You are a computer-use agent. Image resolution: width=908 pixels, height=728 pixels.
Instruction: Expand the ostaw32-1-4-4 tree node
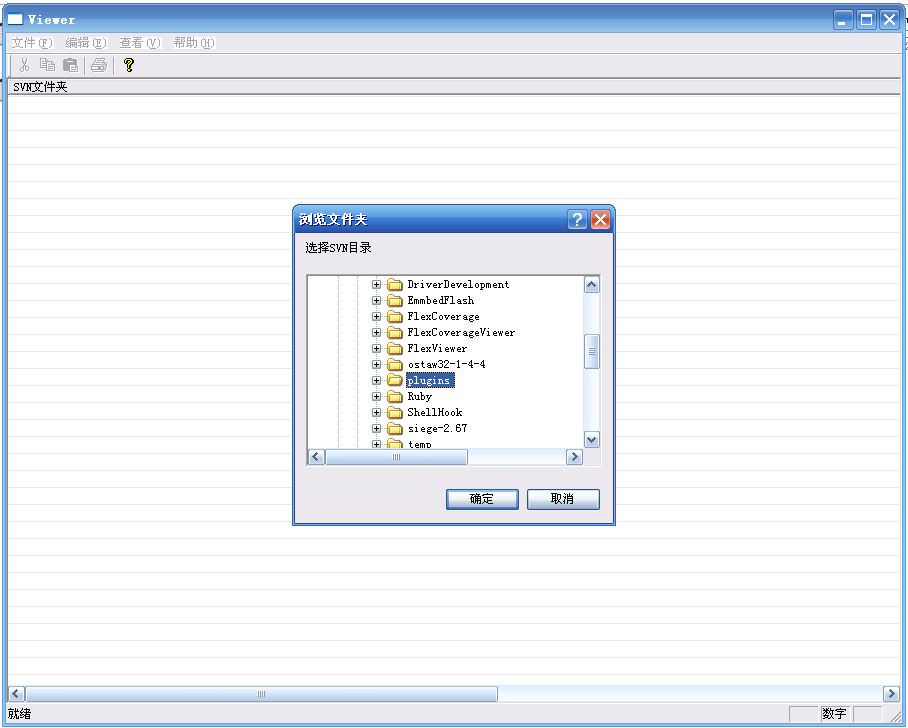pos(376,364)
